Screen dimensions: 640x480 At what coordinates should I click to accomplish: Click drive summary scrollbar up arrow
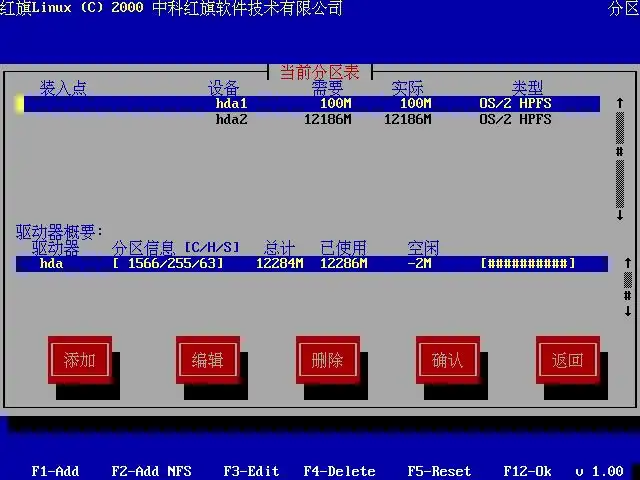coord(628,263)
